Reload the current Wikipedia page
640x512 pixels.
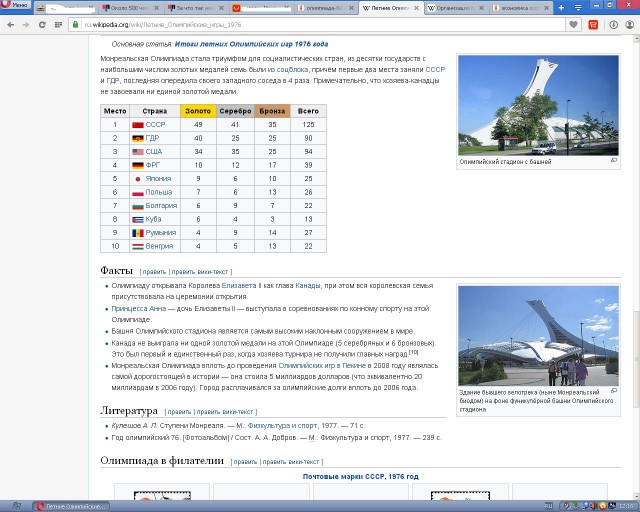click(x=42, y=25)
